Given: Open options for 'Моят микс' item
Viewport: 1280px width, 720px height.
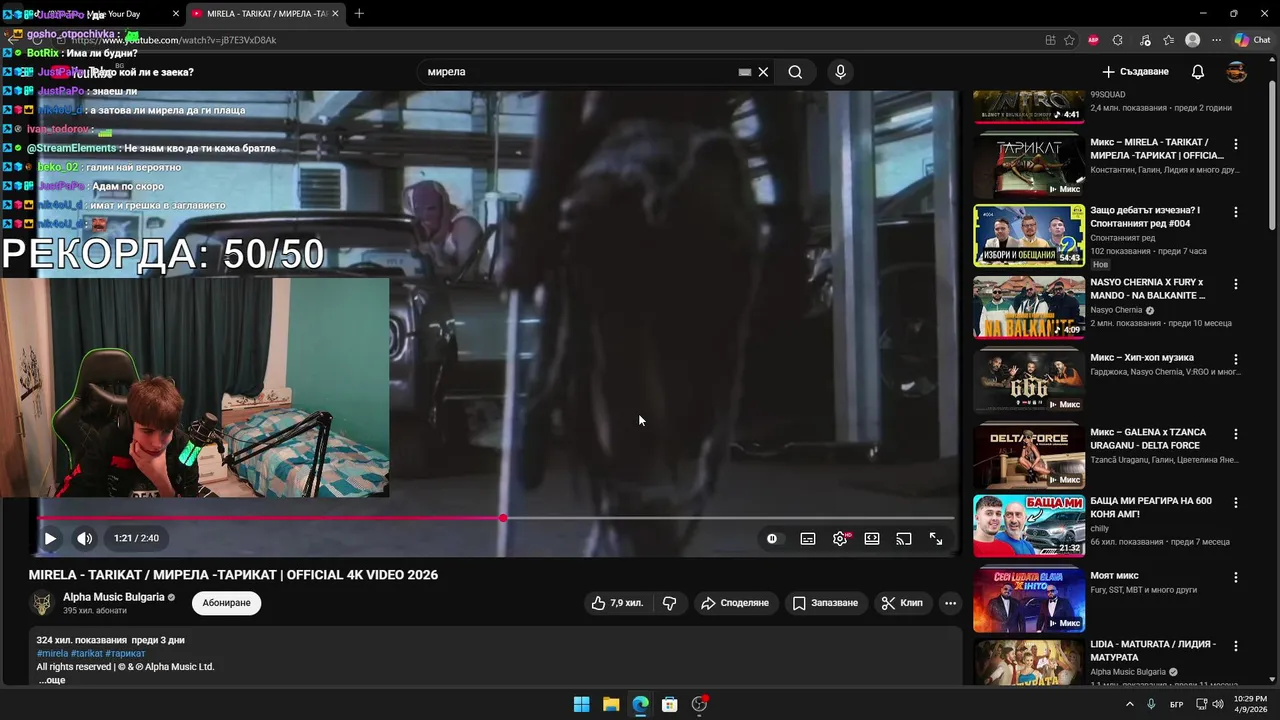Looking at the screenshot, I should [1236, 577].
